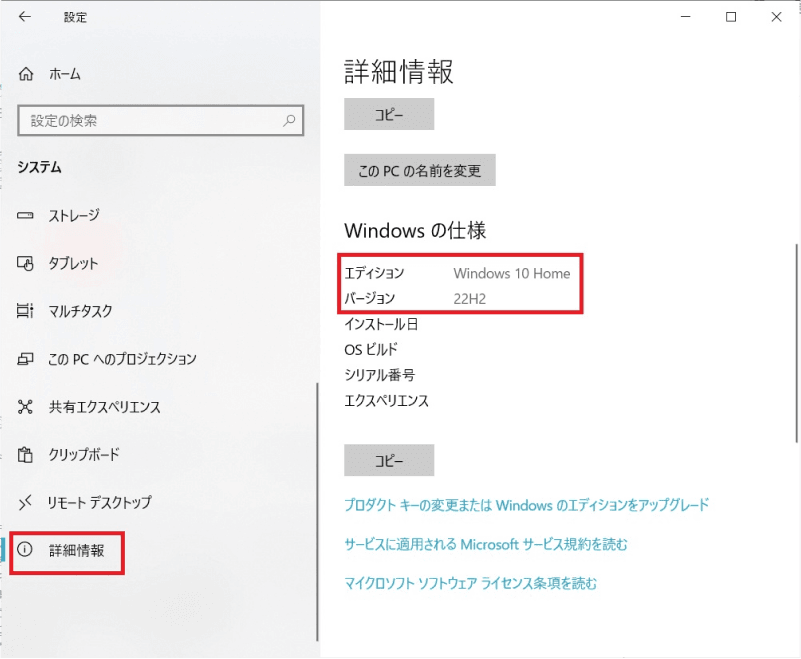Open the ホーム home icon
The height and width of the screenshot is (659, 801).
26,74
